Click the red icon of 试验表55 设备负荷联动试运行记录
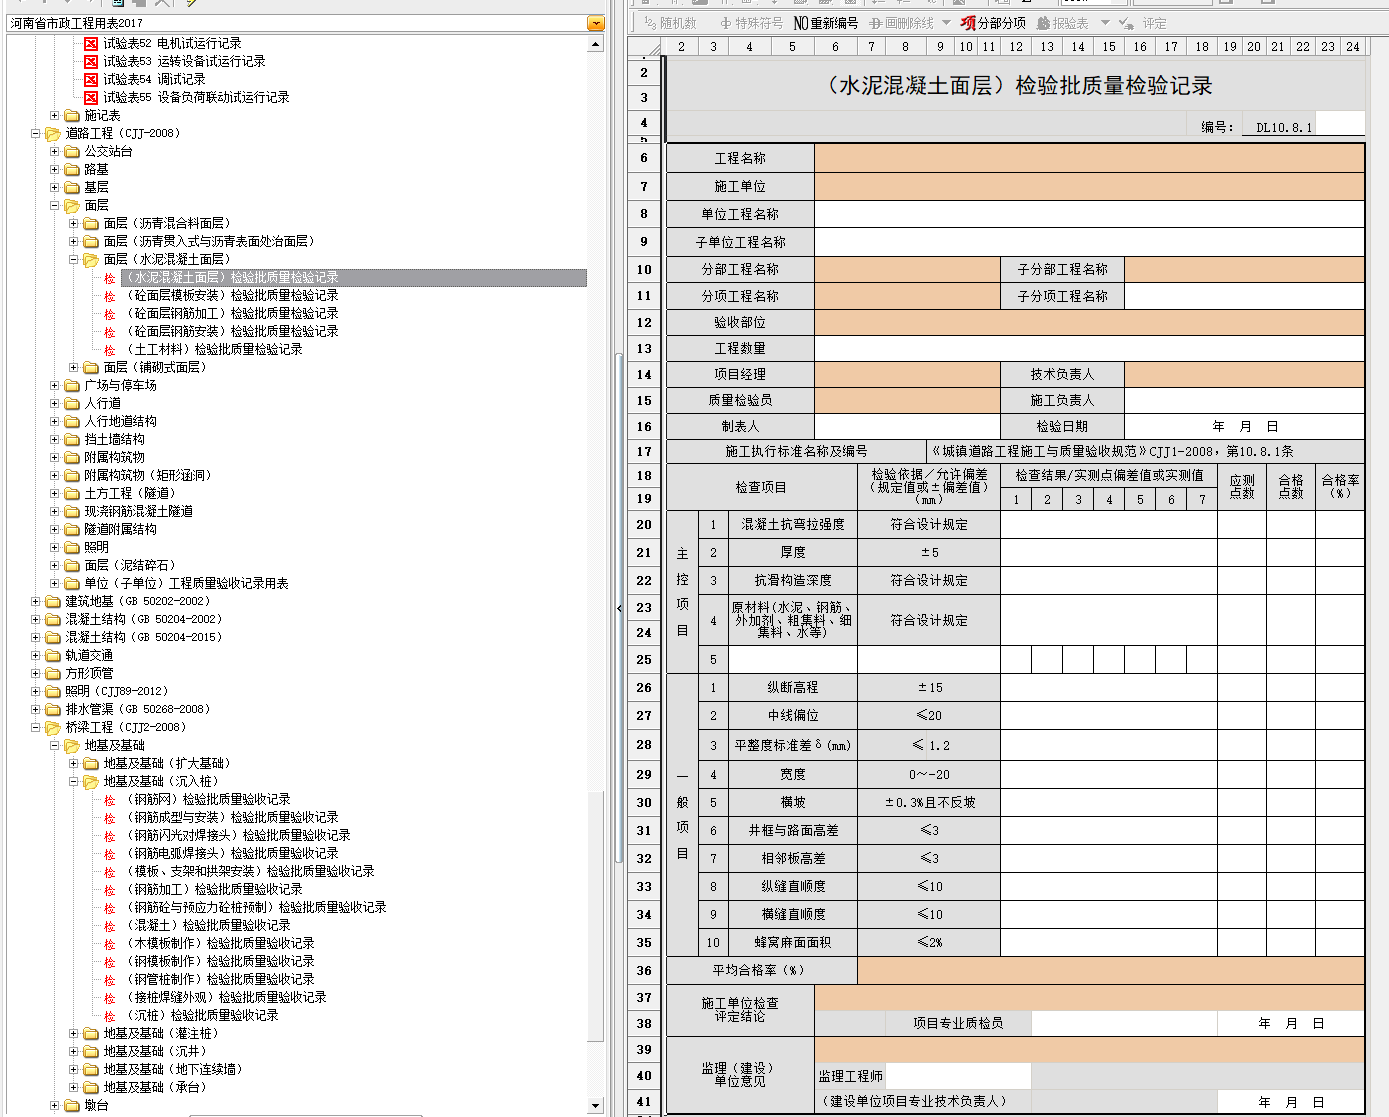Image resolution: width=1389 pixels, height=1117 pixels. [x=91, y=97]
